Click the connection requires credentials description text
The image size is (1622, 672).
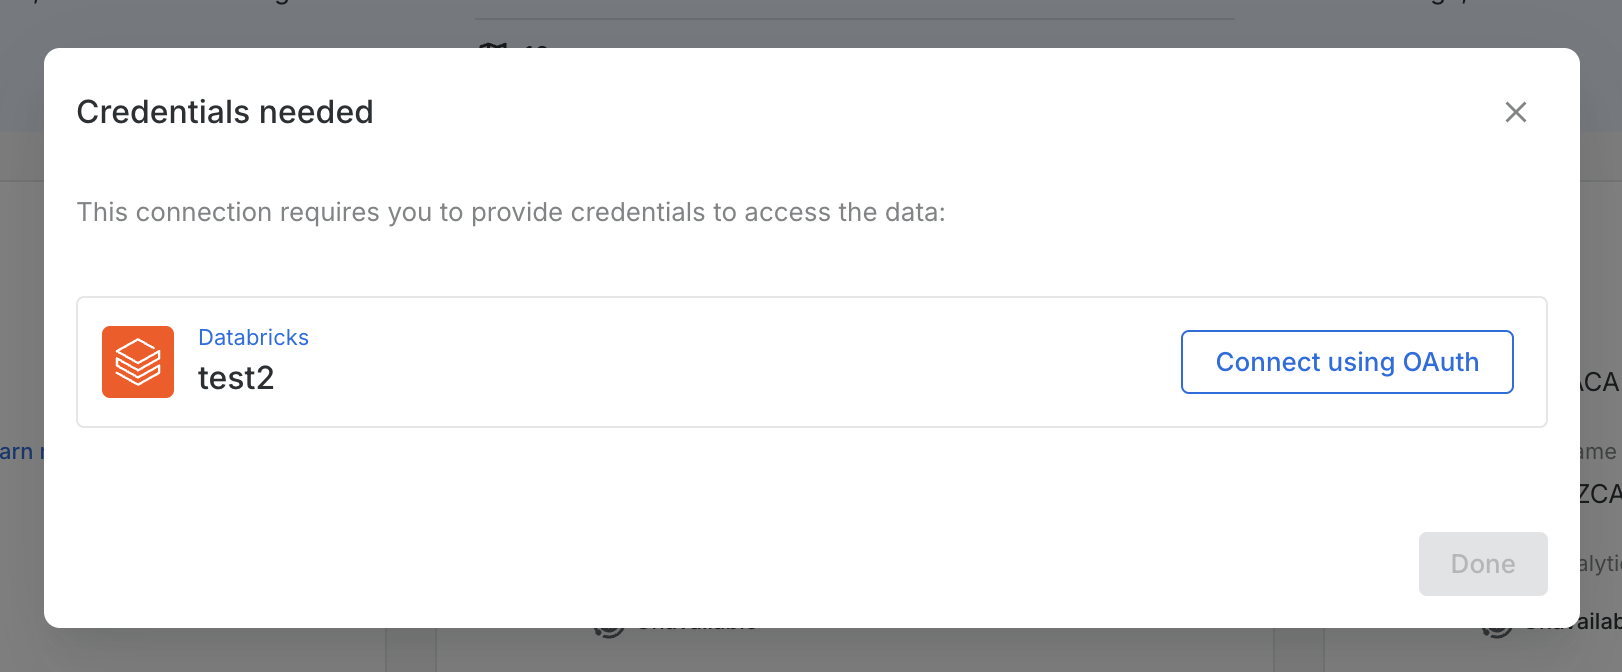pyautogui.click(x=510, y=212)
